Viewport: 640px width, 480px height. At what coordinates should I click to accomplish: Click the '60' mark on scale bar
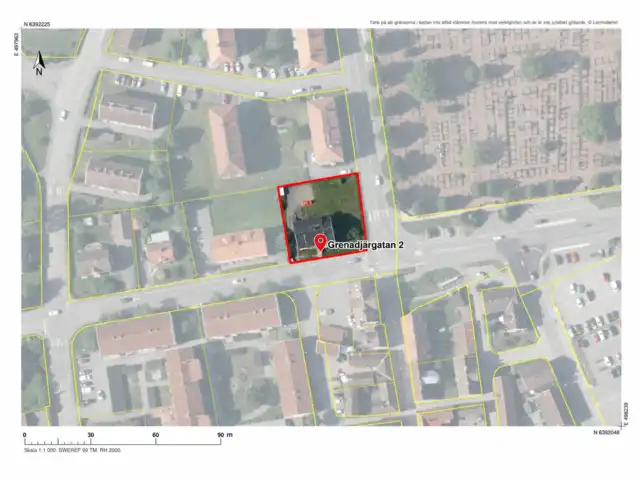pos(156,435)
